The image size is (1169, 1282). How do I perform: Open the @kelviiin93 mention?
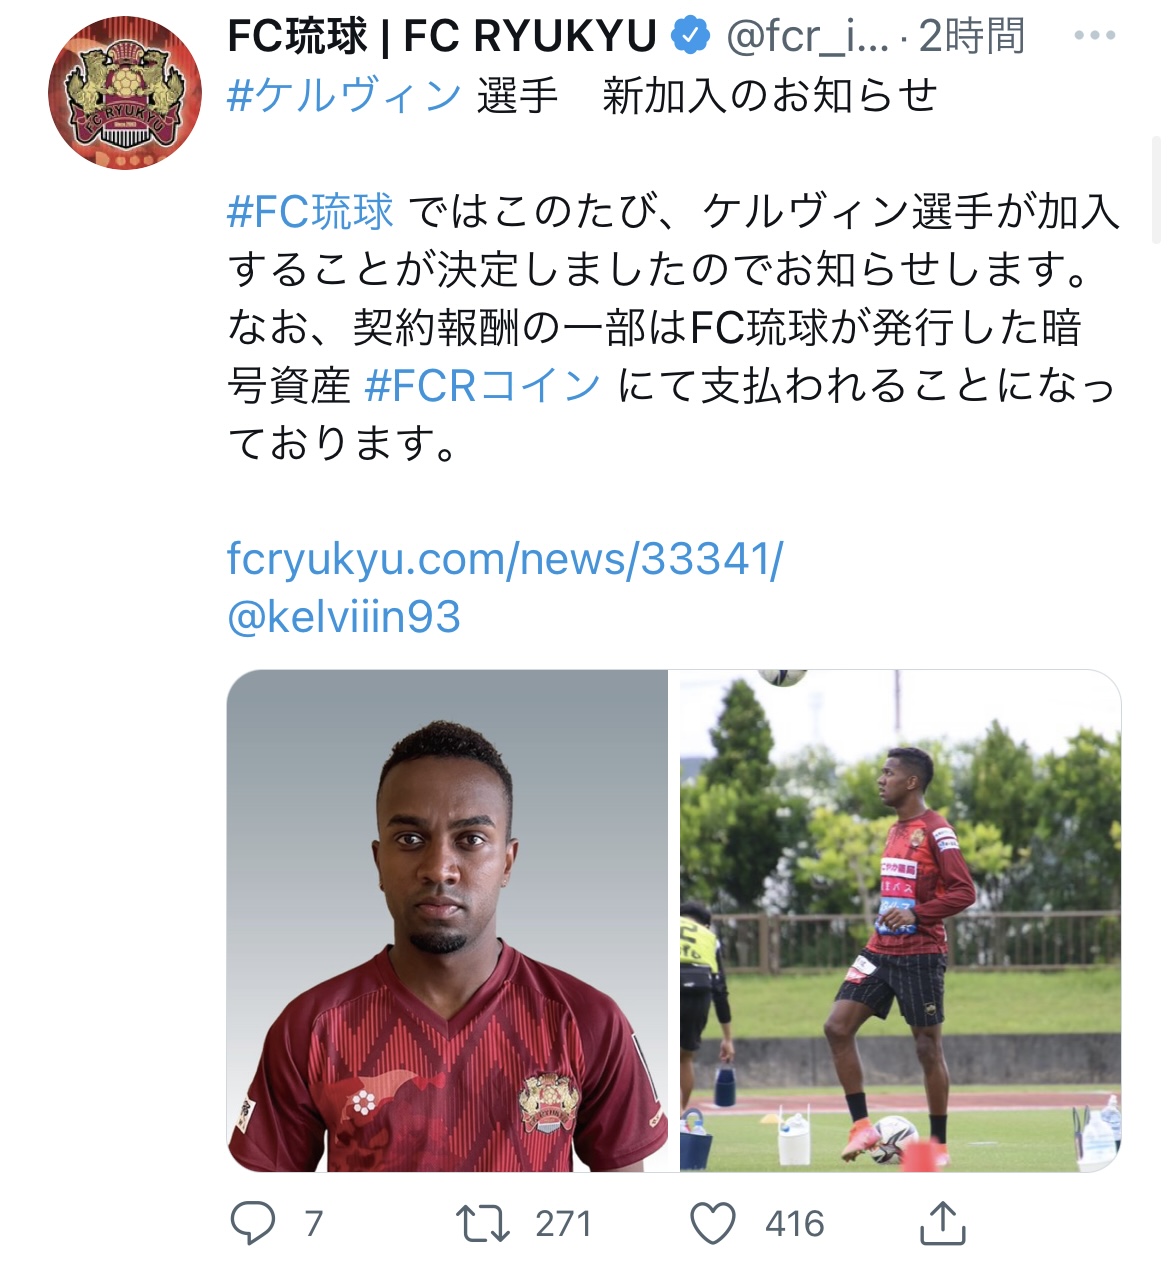point(344,617)
